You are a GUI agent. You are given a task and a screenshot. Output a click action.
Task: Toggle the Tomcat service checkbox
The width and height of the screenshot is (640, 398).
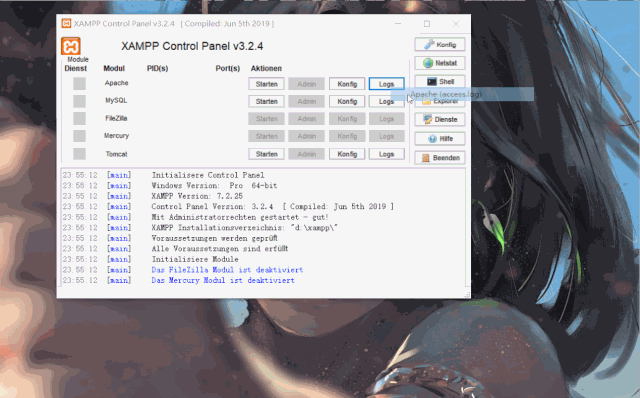79,154
